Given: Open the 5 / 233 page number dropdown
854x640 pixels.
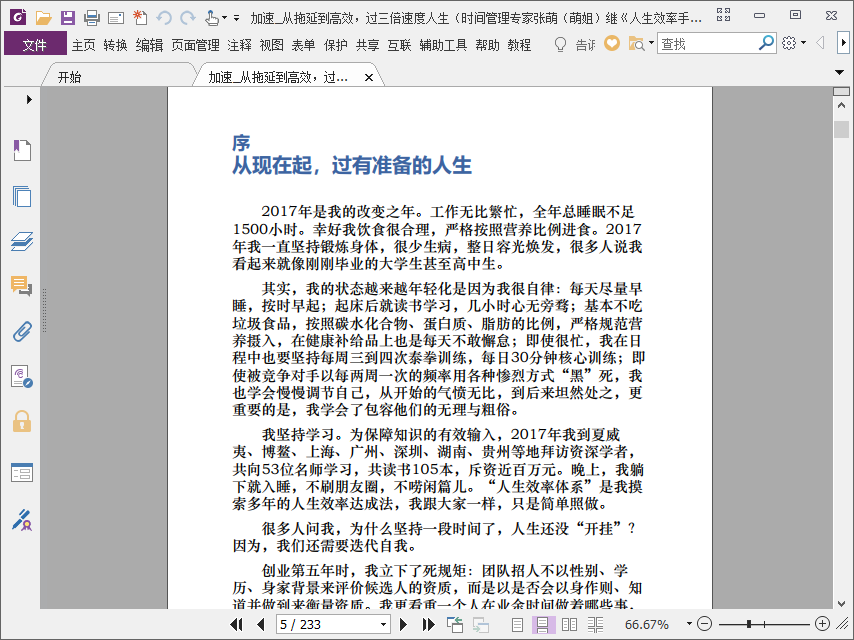Looking at the screenshot, I should click(x=383, y=625).
